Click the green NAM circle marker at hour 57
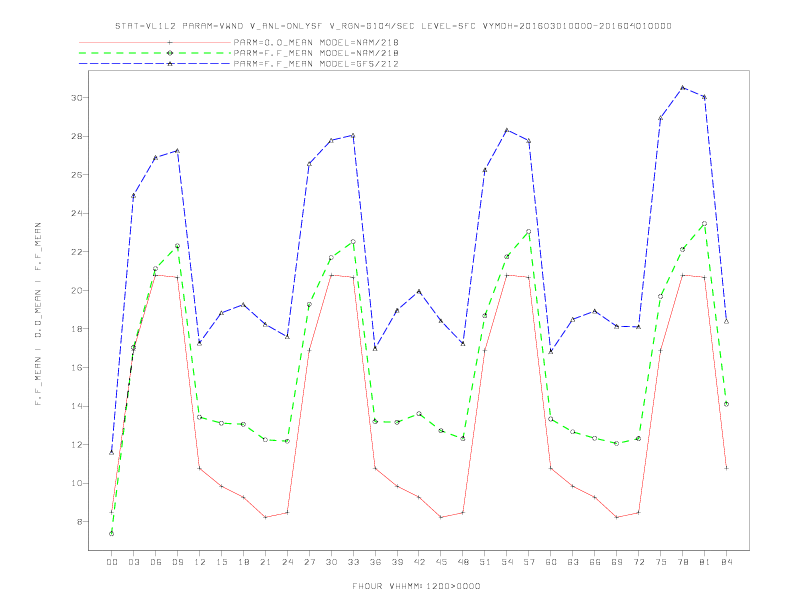 coord(529,232)
